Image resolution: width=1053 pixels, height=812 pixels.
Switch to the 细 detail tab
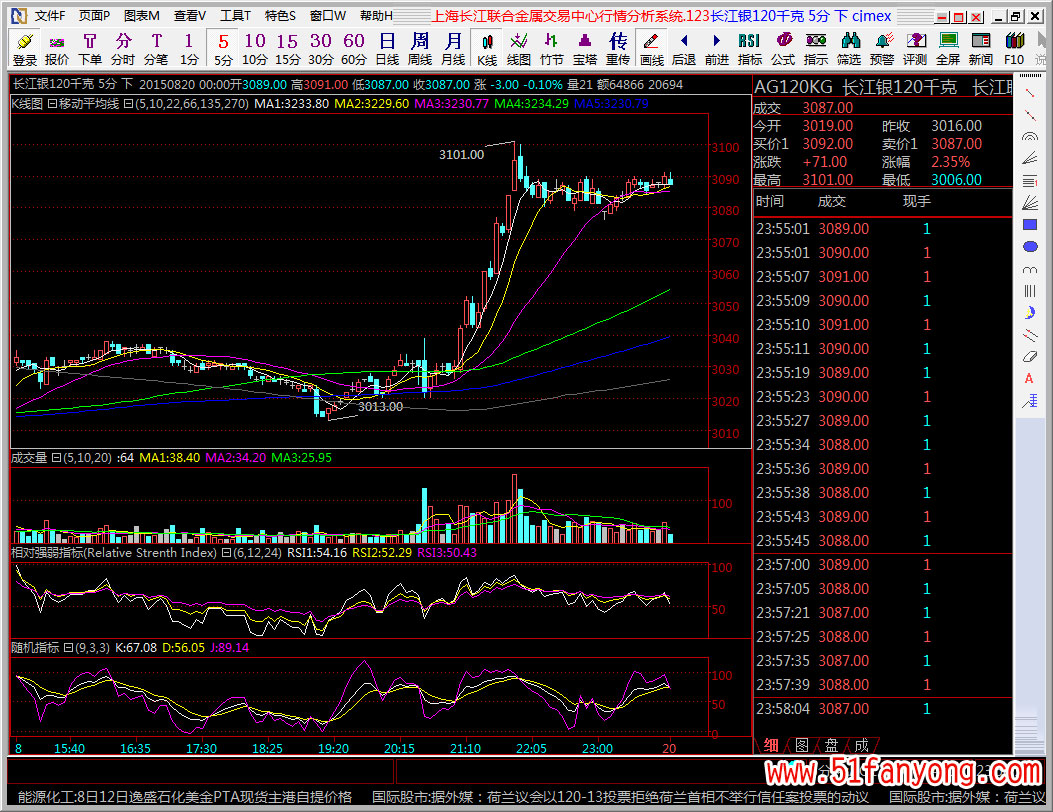click(x=771, y=745)
